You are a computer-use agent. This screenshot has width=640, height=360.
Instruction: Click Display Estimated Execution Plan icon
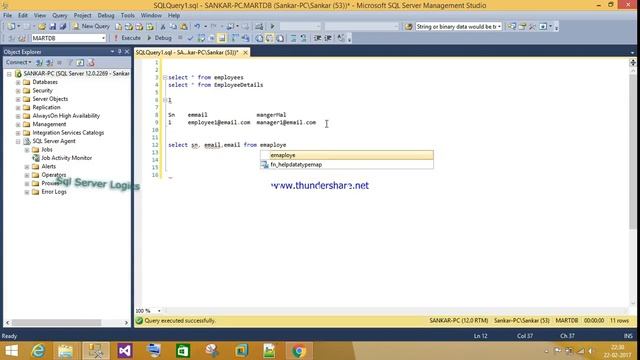201,38
